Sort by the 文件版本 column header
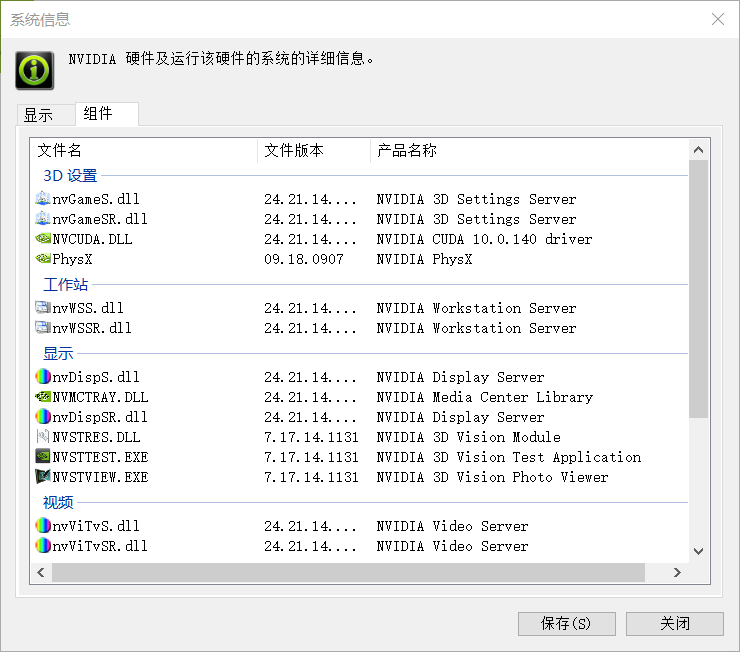Viewport: 740px width, 652px height. coord(314,150)
